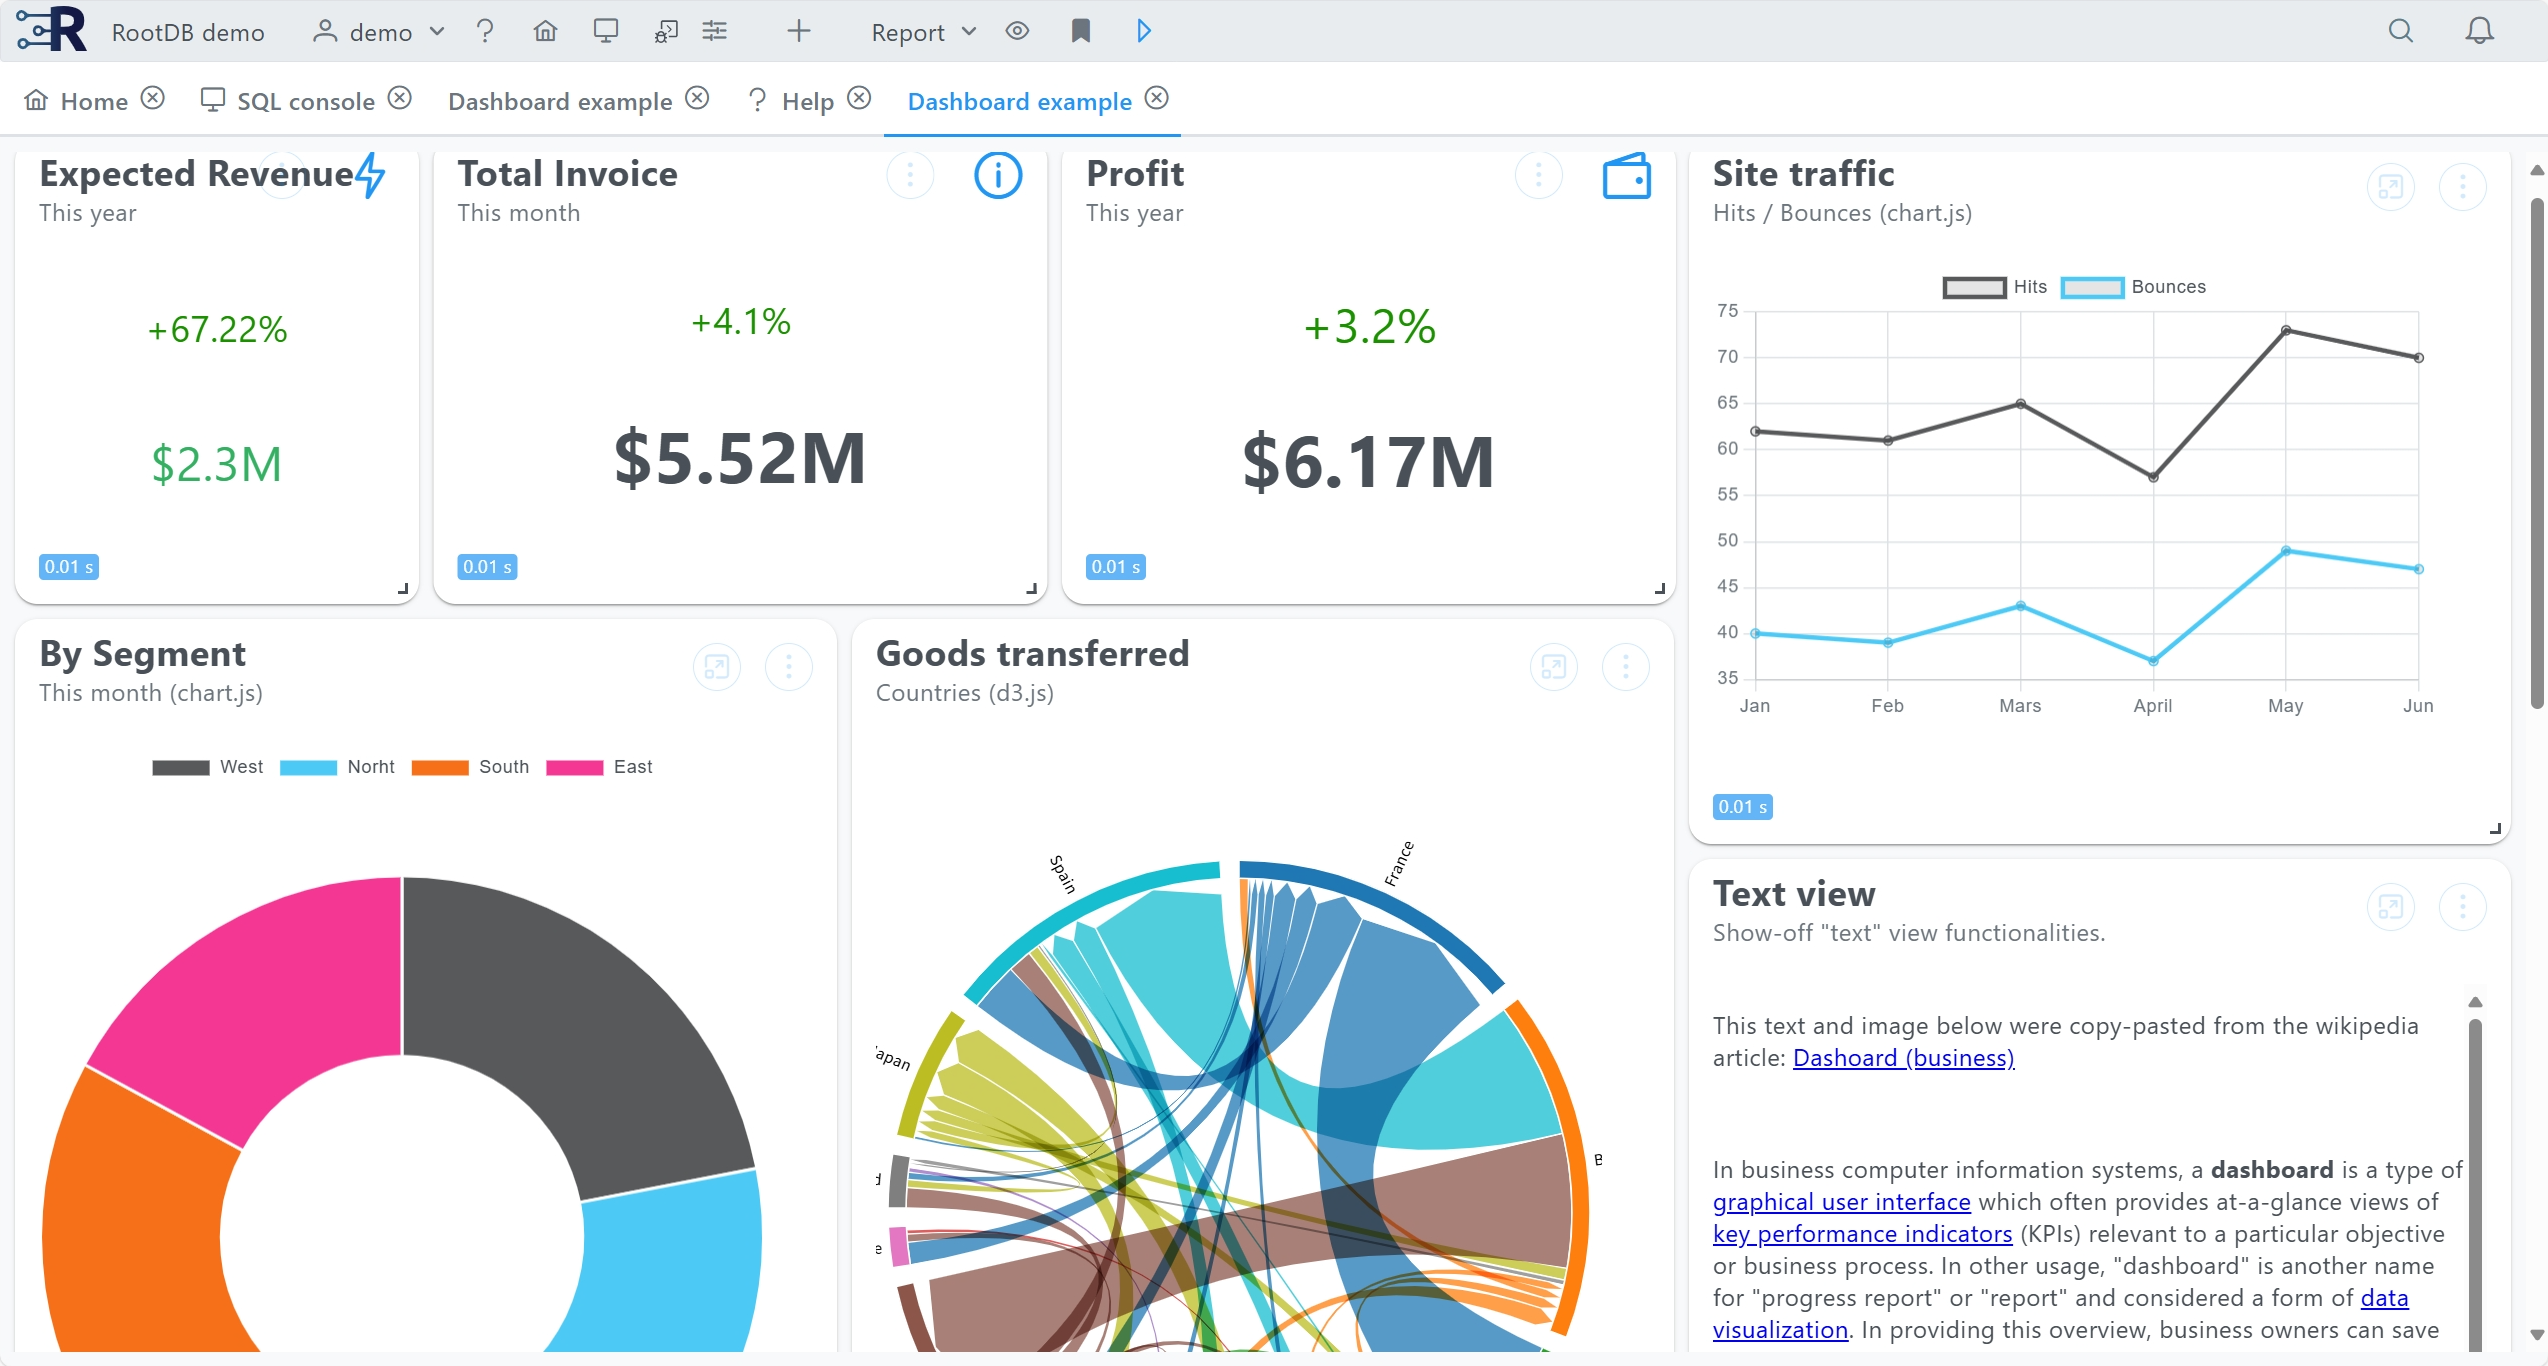Image resolution: width=2548 pixels, height=1366 pixels.
Task: Open the demo user dropdown
Action: [x=378, y=32]
